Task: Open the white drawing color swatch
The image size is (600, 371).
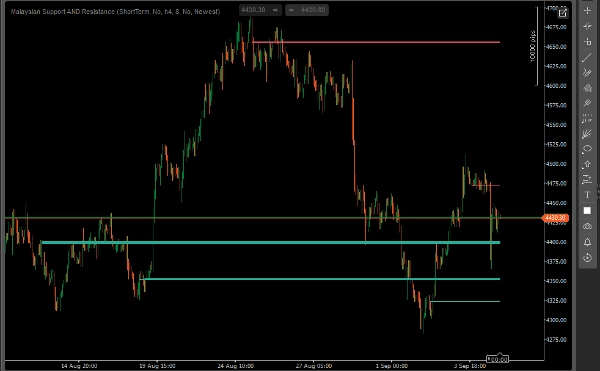Action: tap(587, 211)
